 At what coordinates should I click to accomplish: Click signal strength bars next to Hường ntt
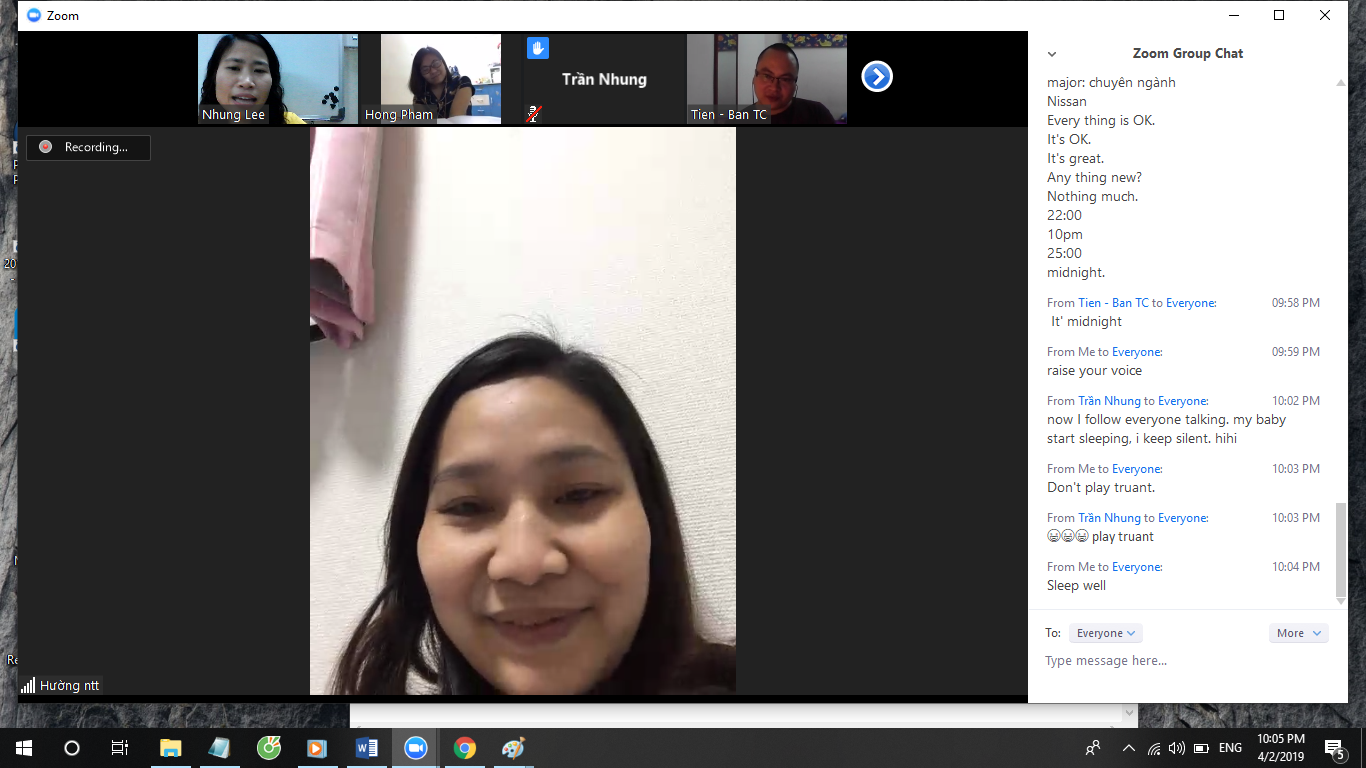click(28, 686)
